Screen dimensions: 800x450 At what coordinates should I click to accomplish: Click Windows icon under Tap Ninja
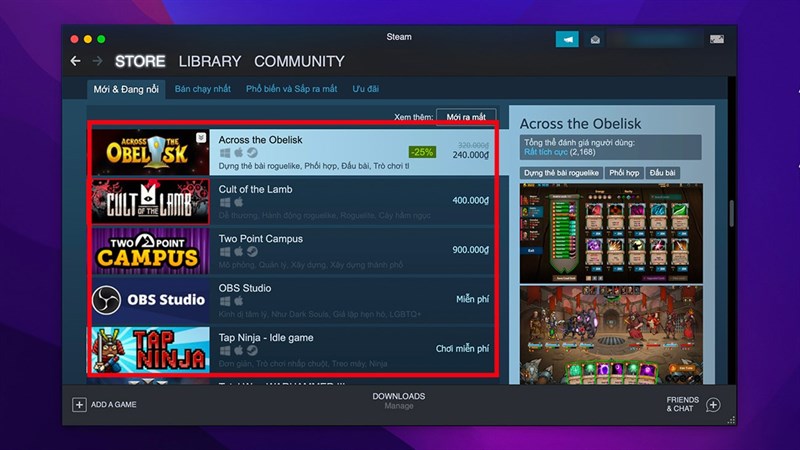pos(225,351)
